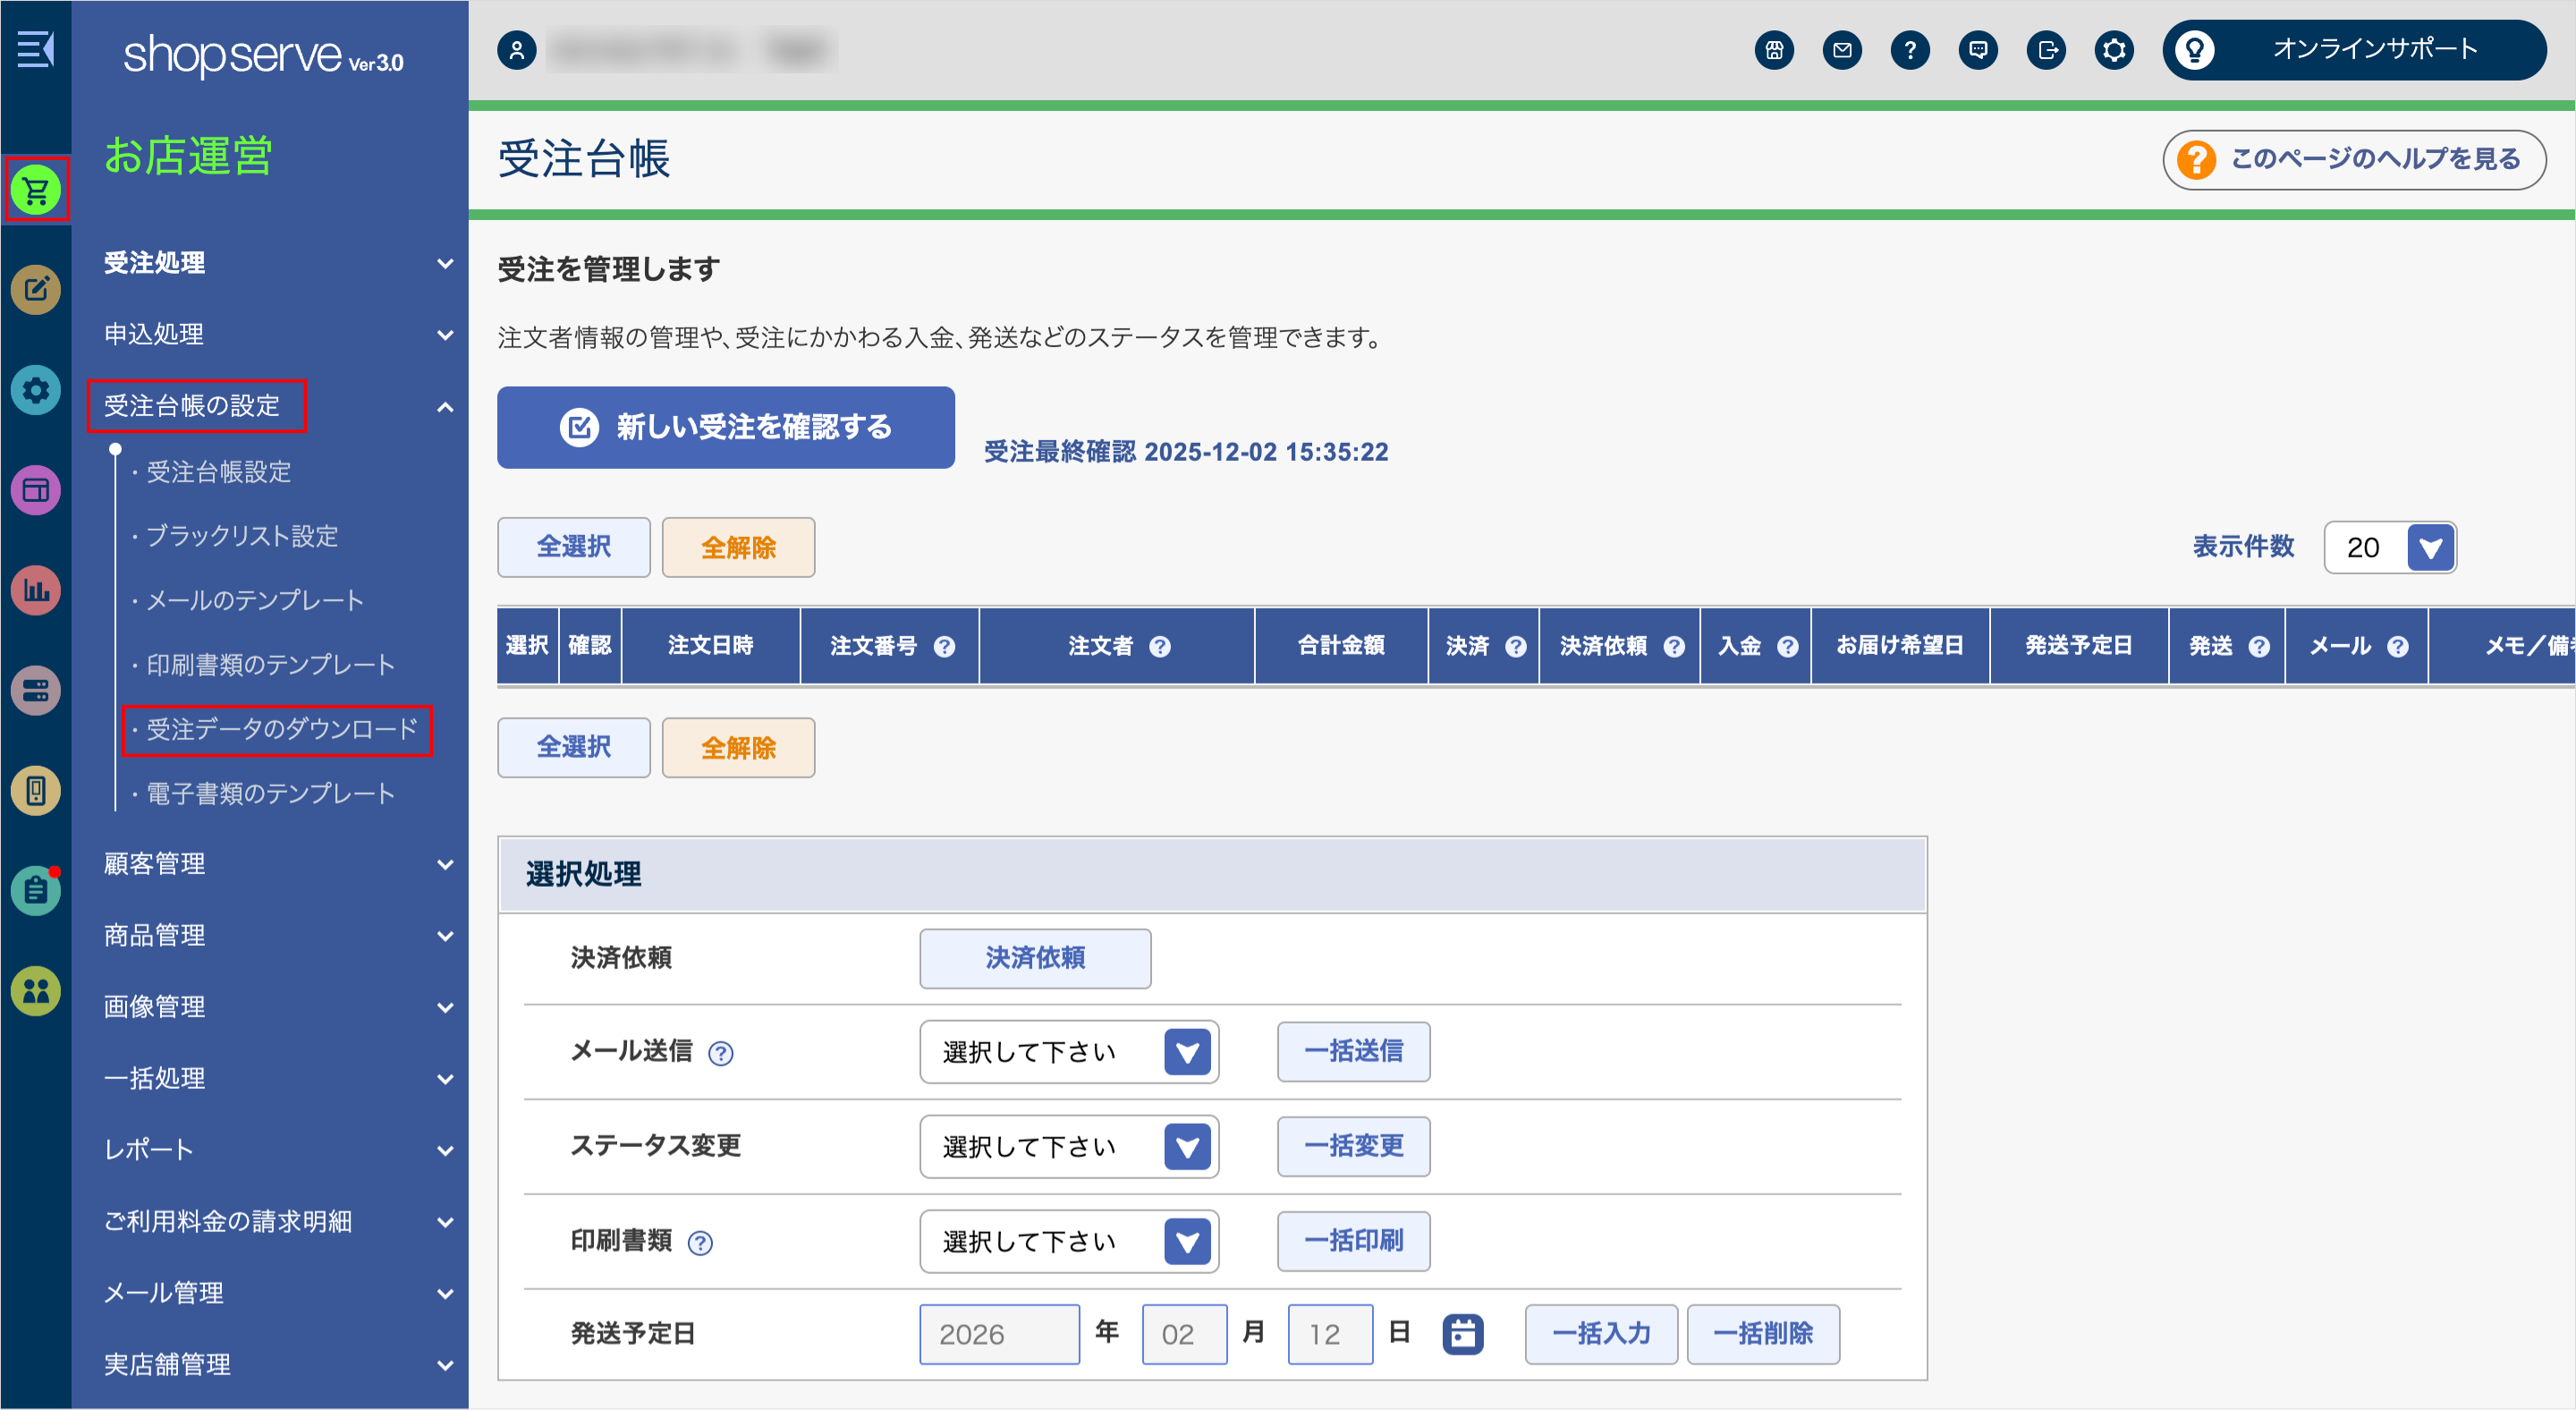Open the メール送信 selection dropdown
Viewport: 2576px width, 1410px height.
(x=1068, y=1052)
